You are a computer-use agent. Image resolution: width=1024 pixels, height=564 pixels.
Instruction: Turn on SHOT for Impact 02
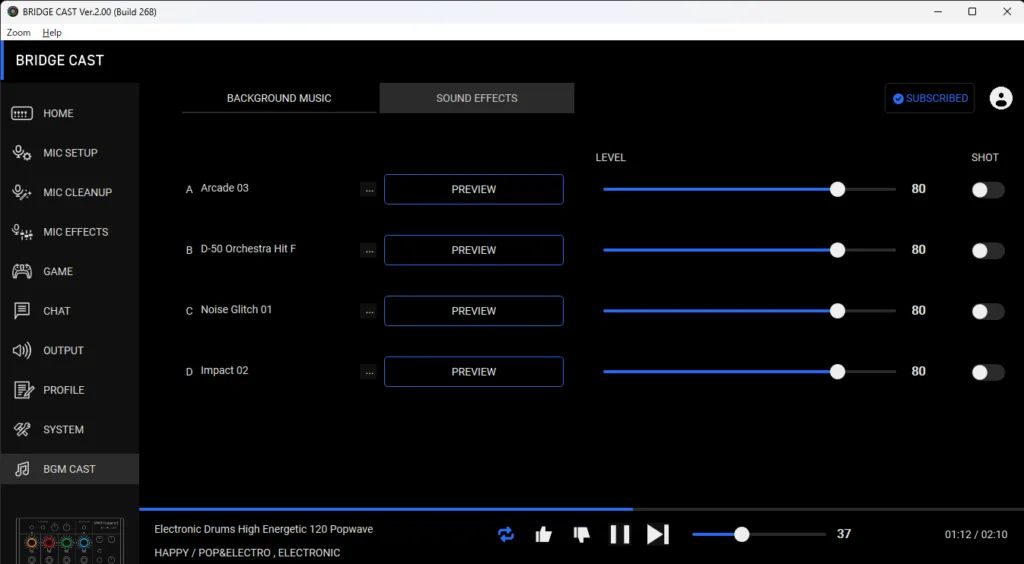[x=987, y=372]
